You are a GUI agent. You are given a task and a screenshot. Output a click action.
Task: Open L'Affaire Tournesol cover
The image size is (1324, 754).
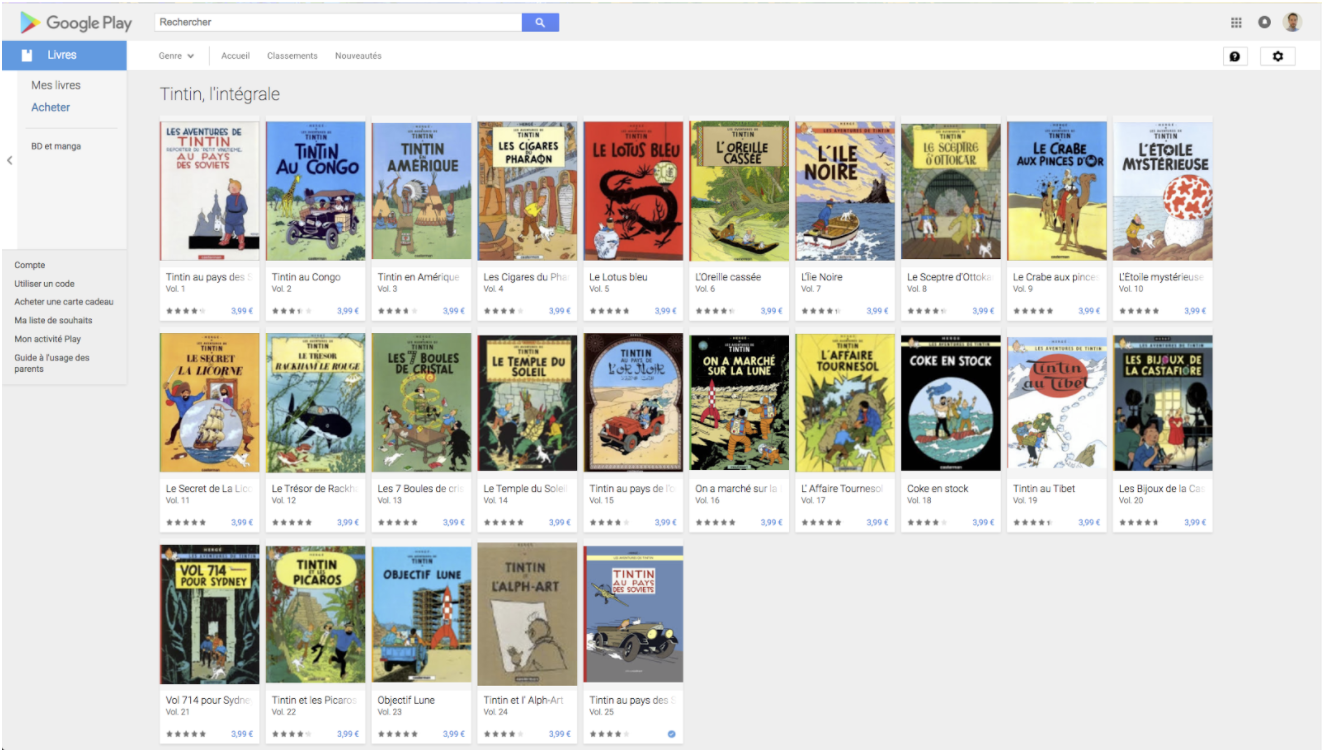[845, 402]
